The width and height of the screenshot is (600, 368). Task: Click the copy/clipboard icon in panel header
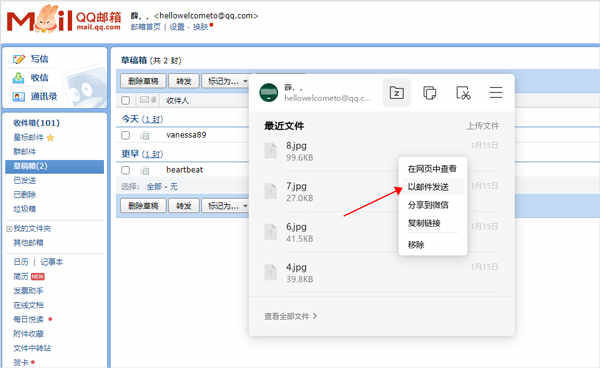coord(429,93)
